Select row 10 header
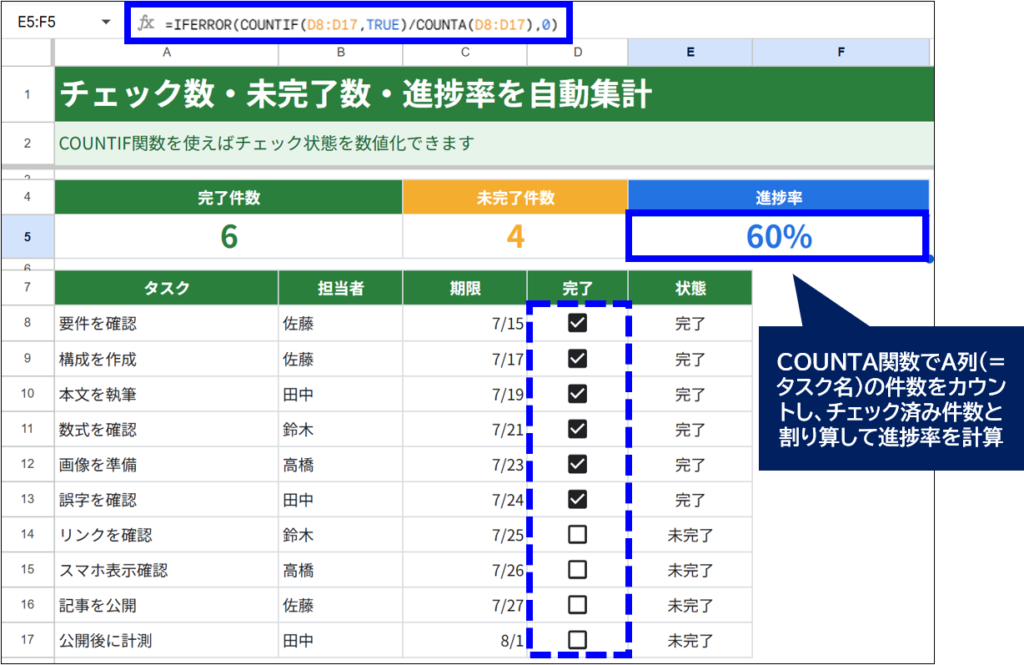Image resolution: width=1024 pixels, height=665 pixels. pos(27,394)
